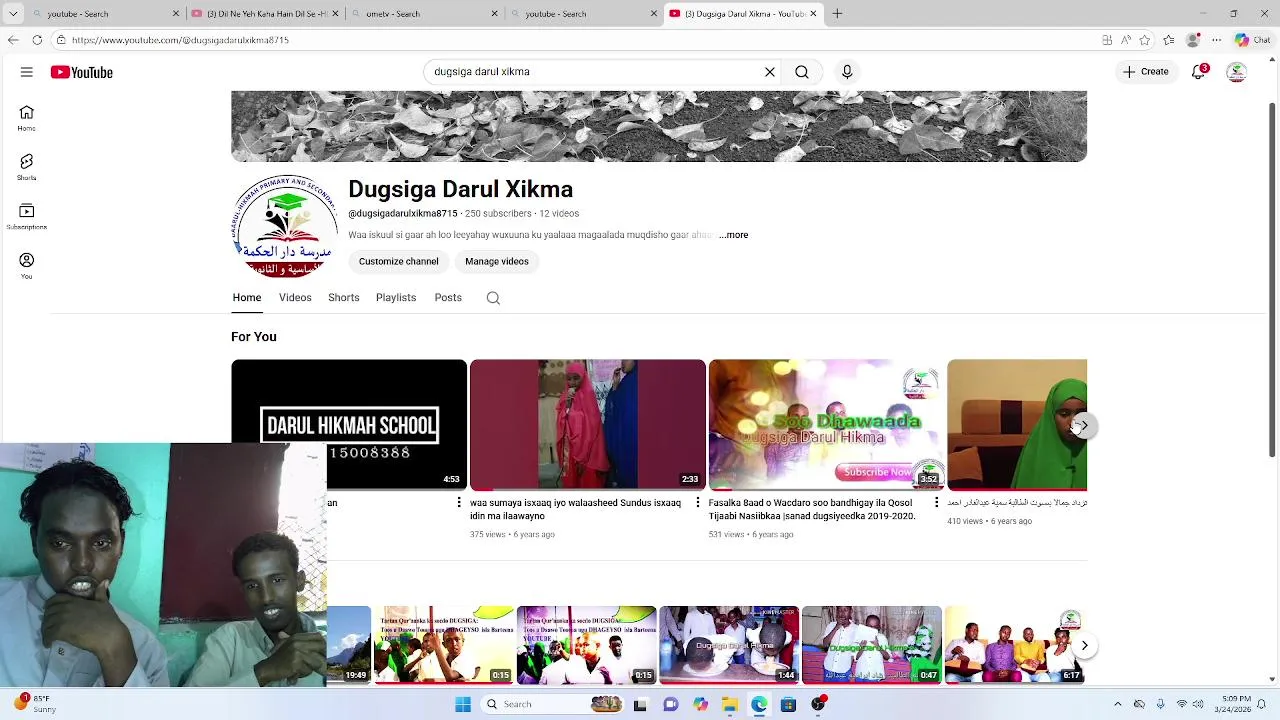
Task: Switch to the Shorts channel tab
Action: (x=344, y=298)
